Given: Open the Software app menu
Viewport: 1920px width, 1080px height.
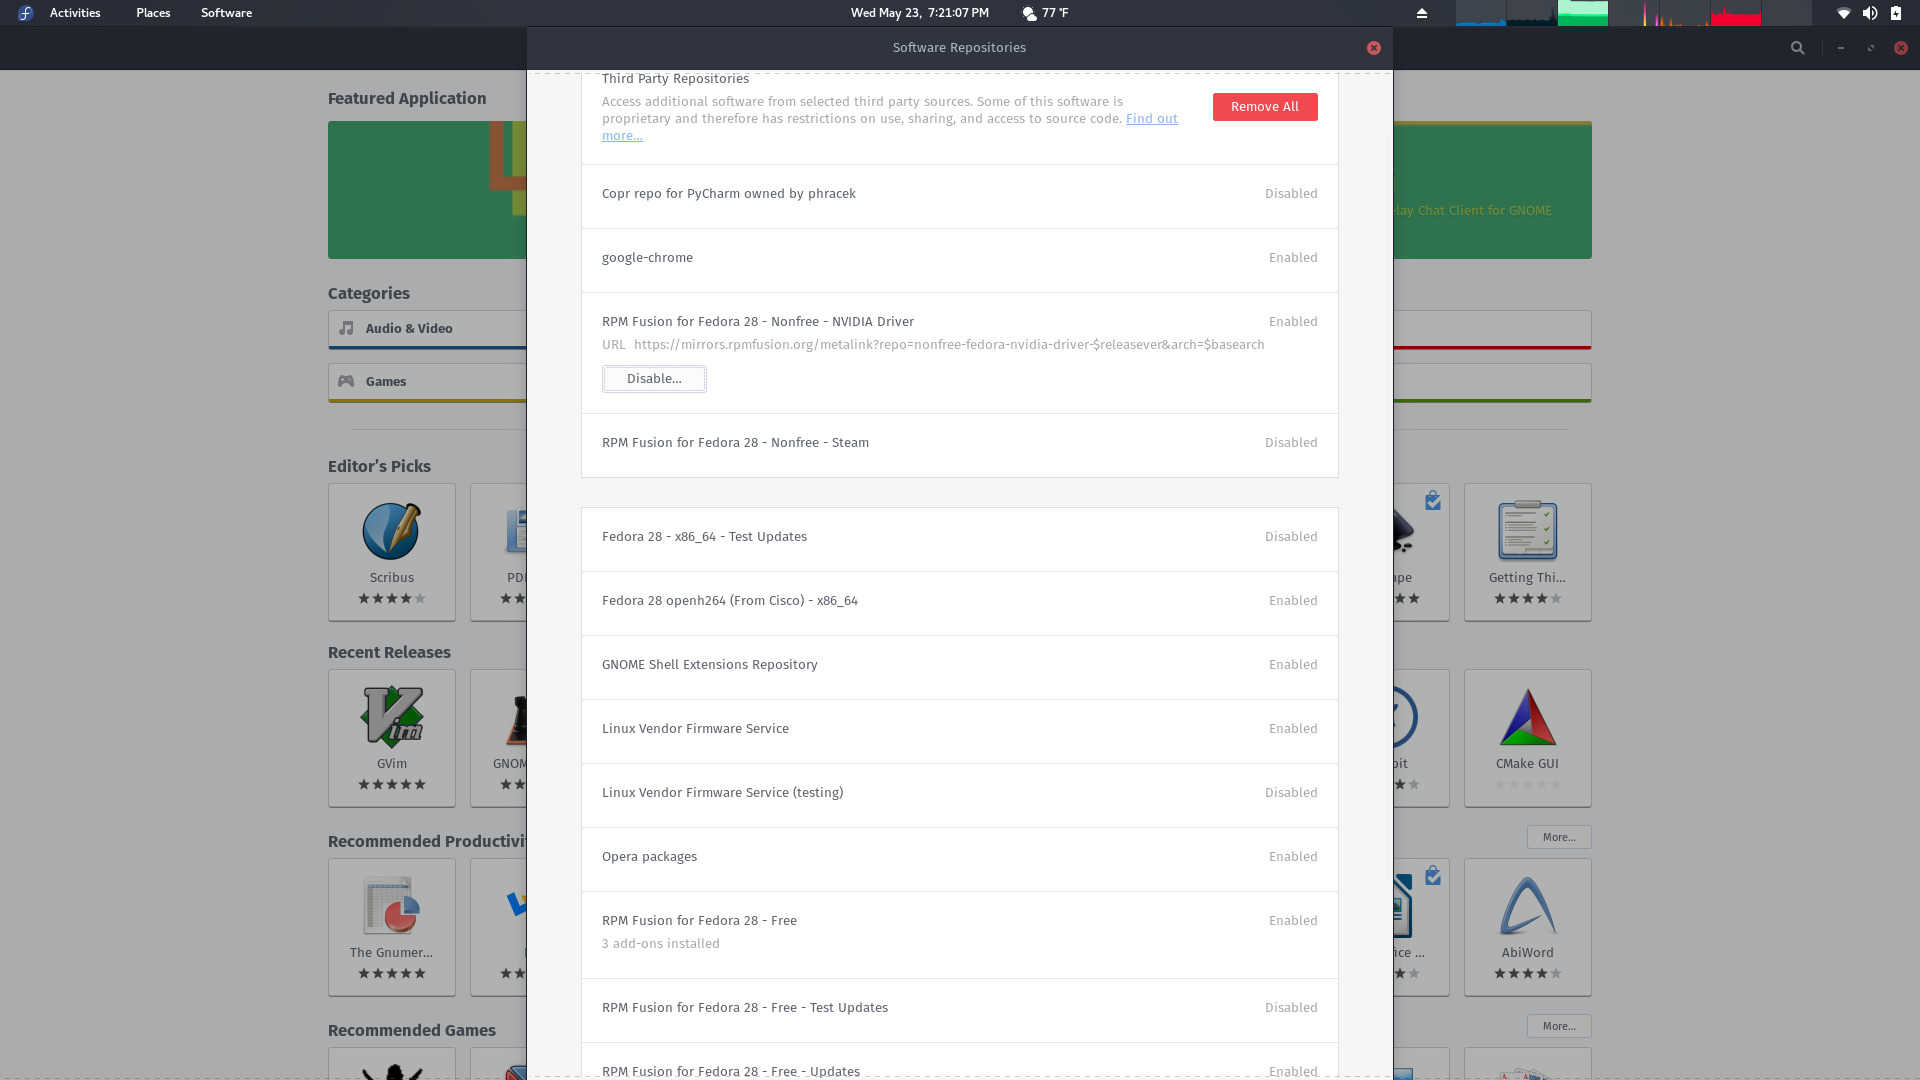Looking at the screenshot, I should (226, 13).
